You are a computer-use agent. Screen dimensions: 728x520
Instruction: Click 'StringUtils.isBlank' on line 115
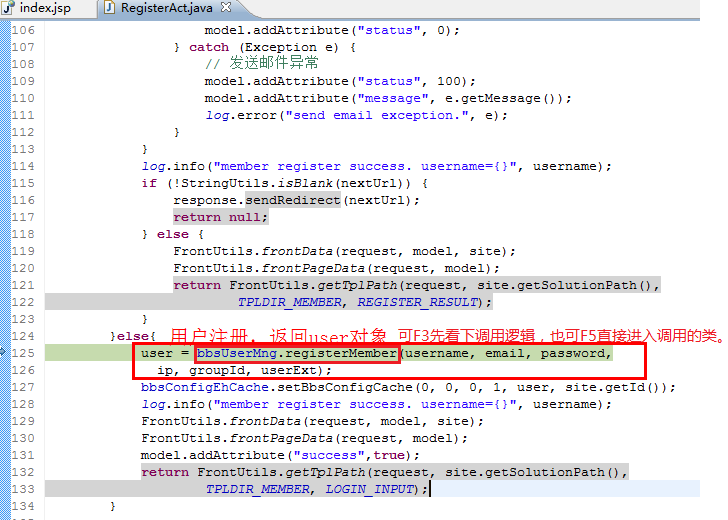pyautogui.click(x=257, y=183)
